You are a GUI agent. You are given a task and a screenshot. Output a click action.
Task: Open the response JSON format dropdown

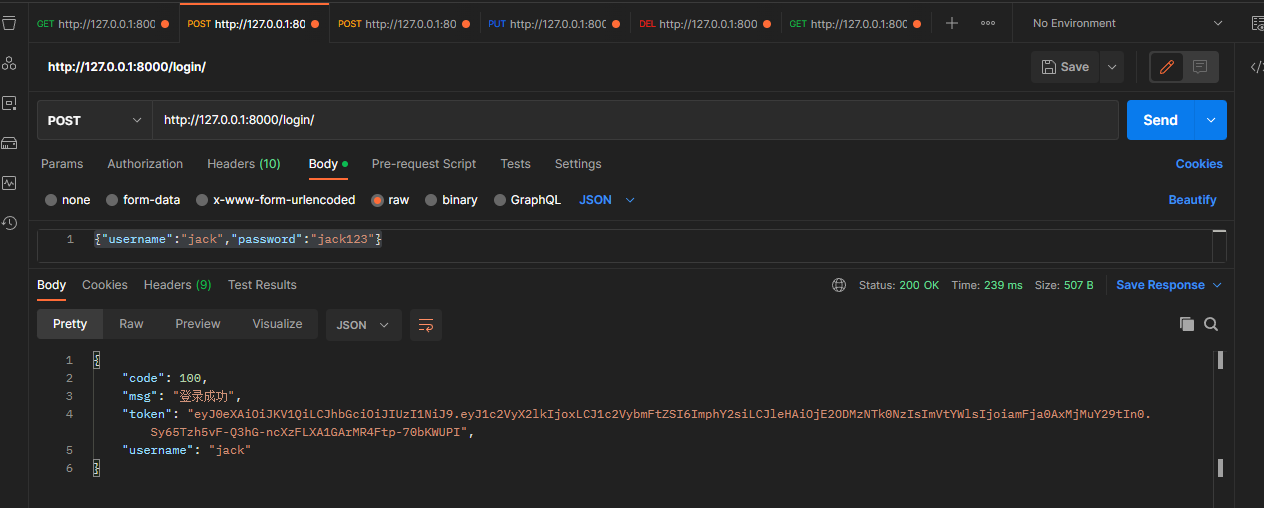click(364, 325)
